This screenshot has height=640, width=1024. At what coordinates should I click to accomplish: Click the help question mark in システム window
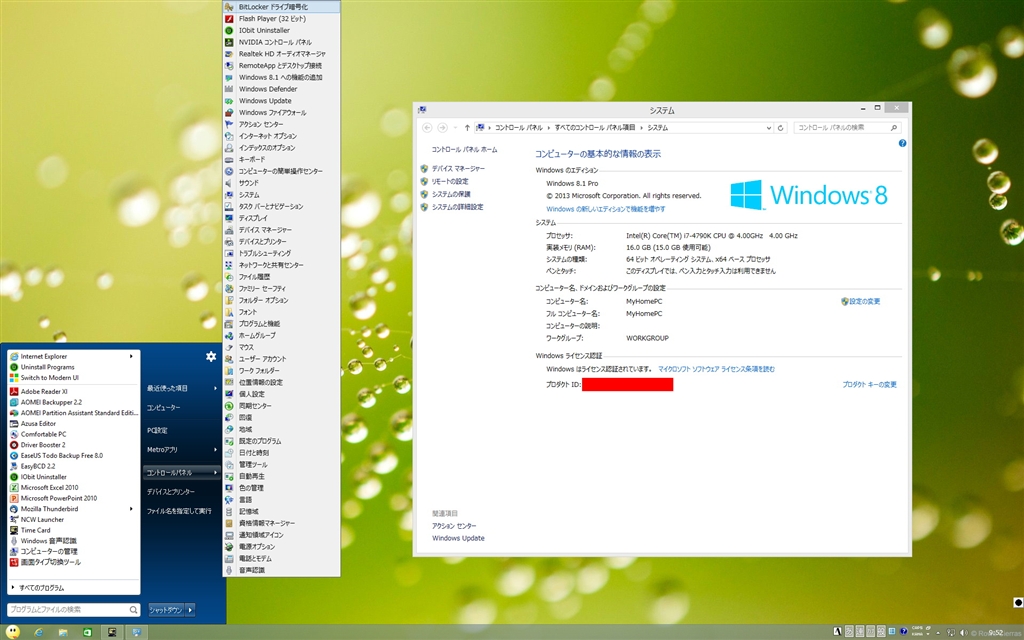click(903, 143)
